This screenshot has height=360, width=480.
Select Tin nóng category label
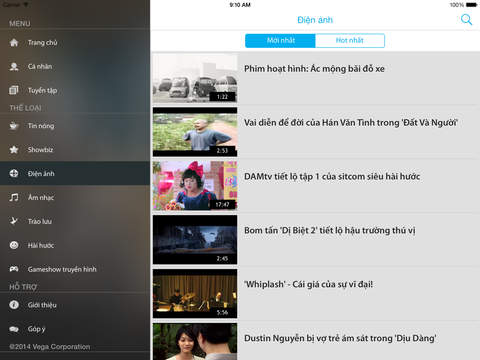(x=41, y=126)
